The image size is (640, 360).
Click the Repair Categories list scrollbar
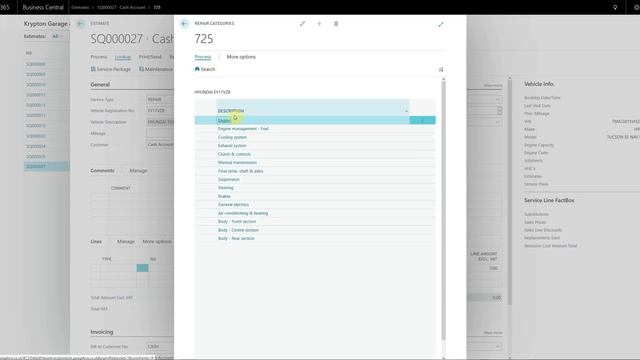tap(444, 210)
